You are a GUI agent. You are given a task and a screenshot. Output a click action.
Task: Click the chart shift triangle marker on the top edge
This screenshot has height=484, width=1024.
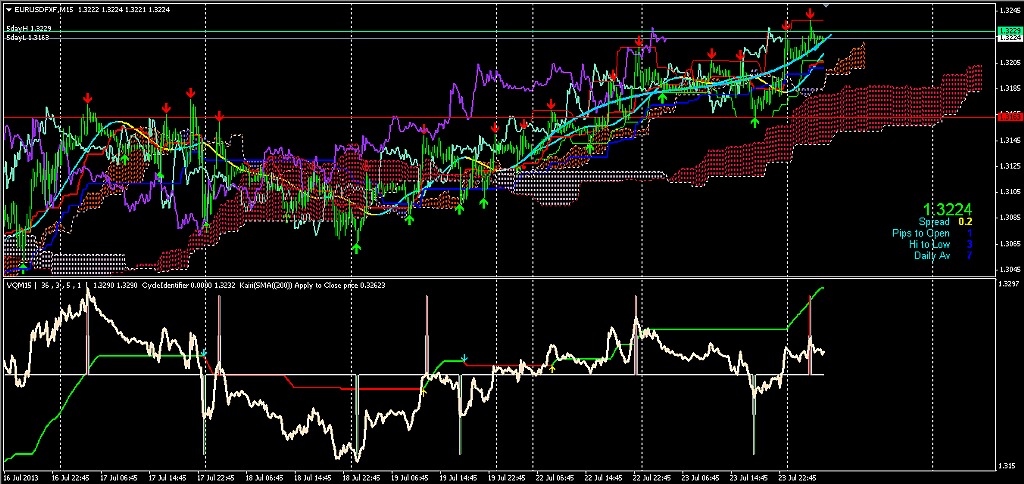coord(826,7)
